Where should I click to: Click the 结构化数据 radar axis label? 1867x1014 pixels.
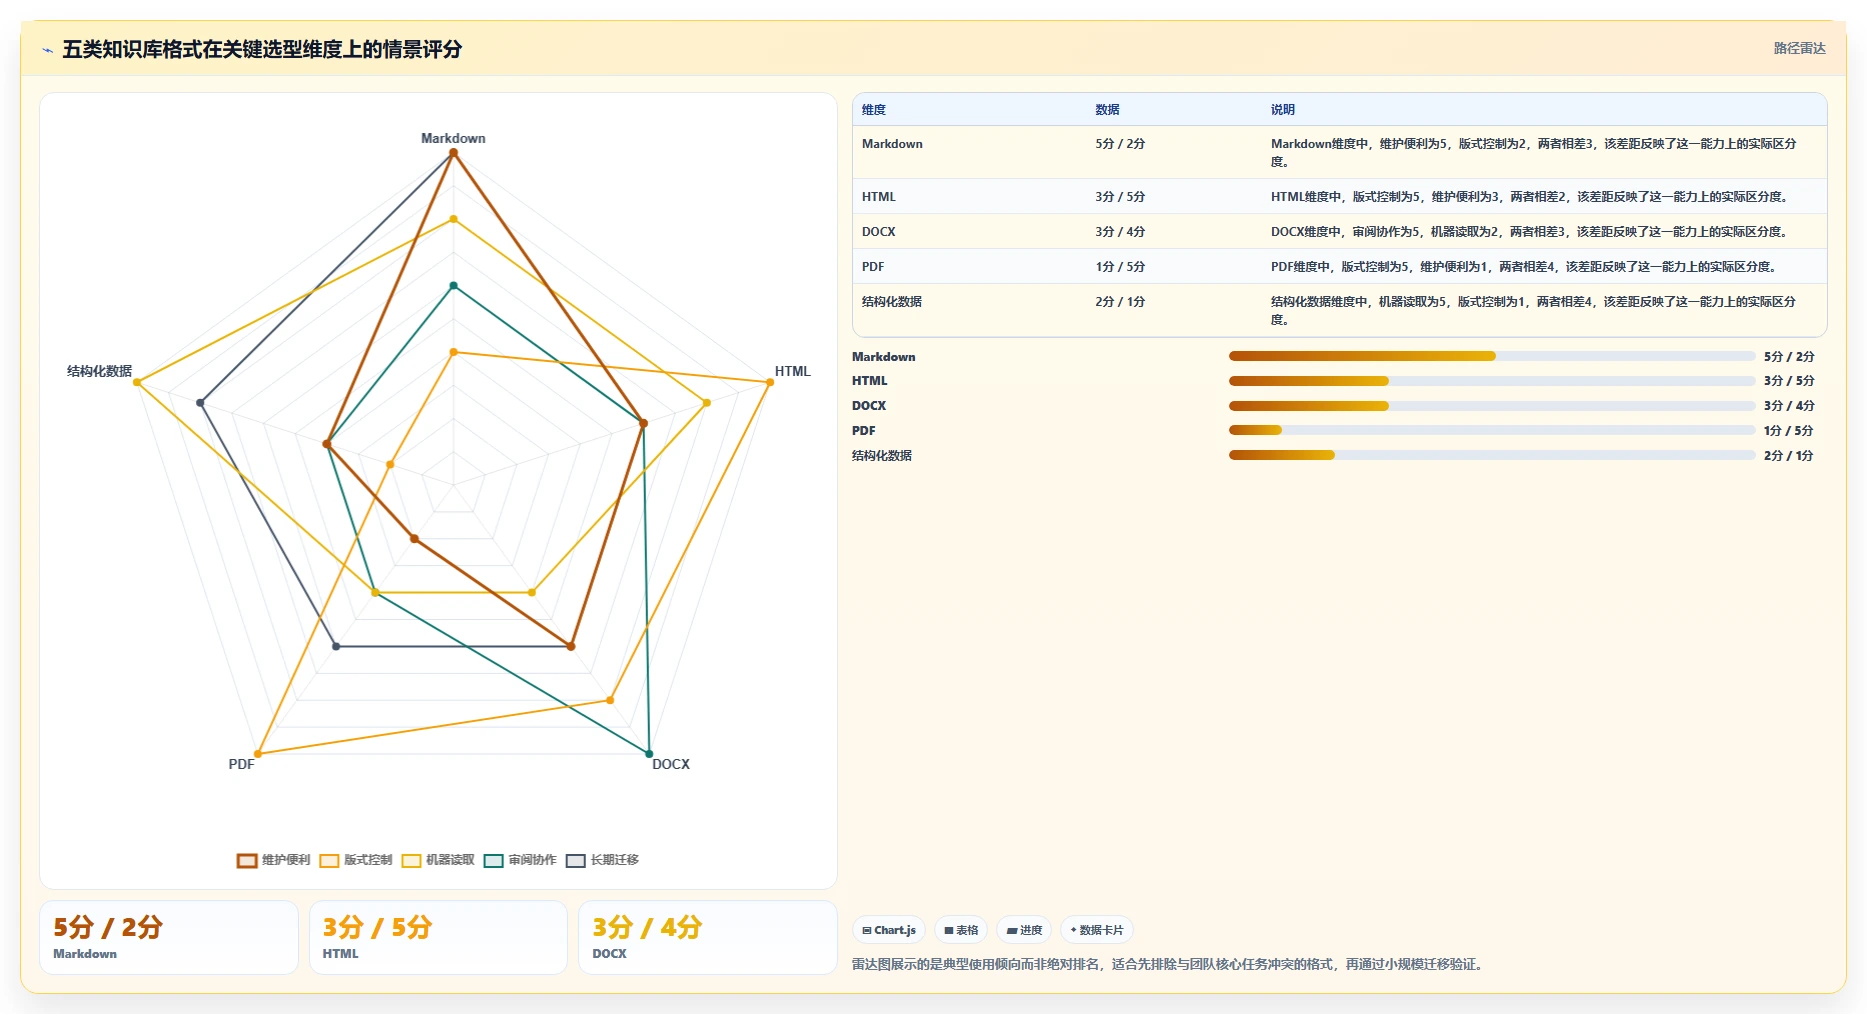click(x=99, y=372)
